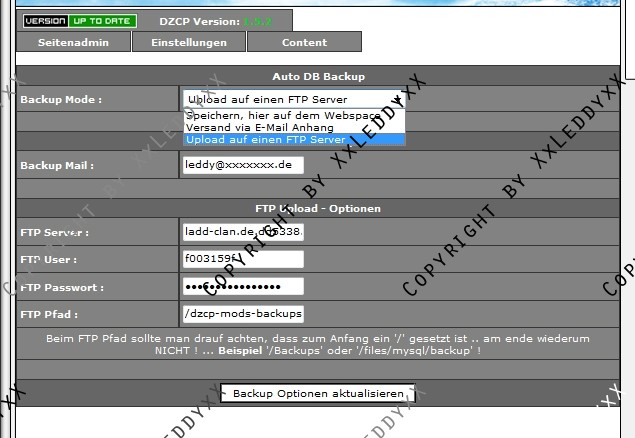635x438 pixels.
Task: Select the FTP User text box
Action: (243, 259)
